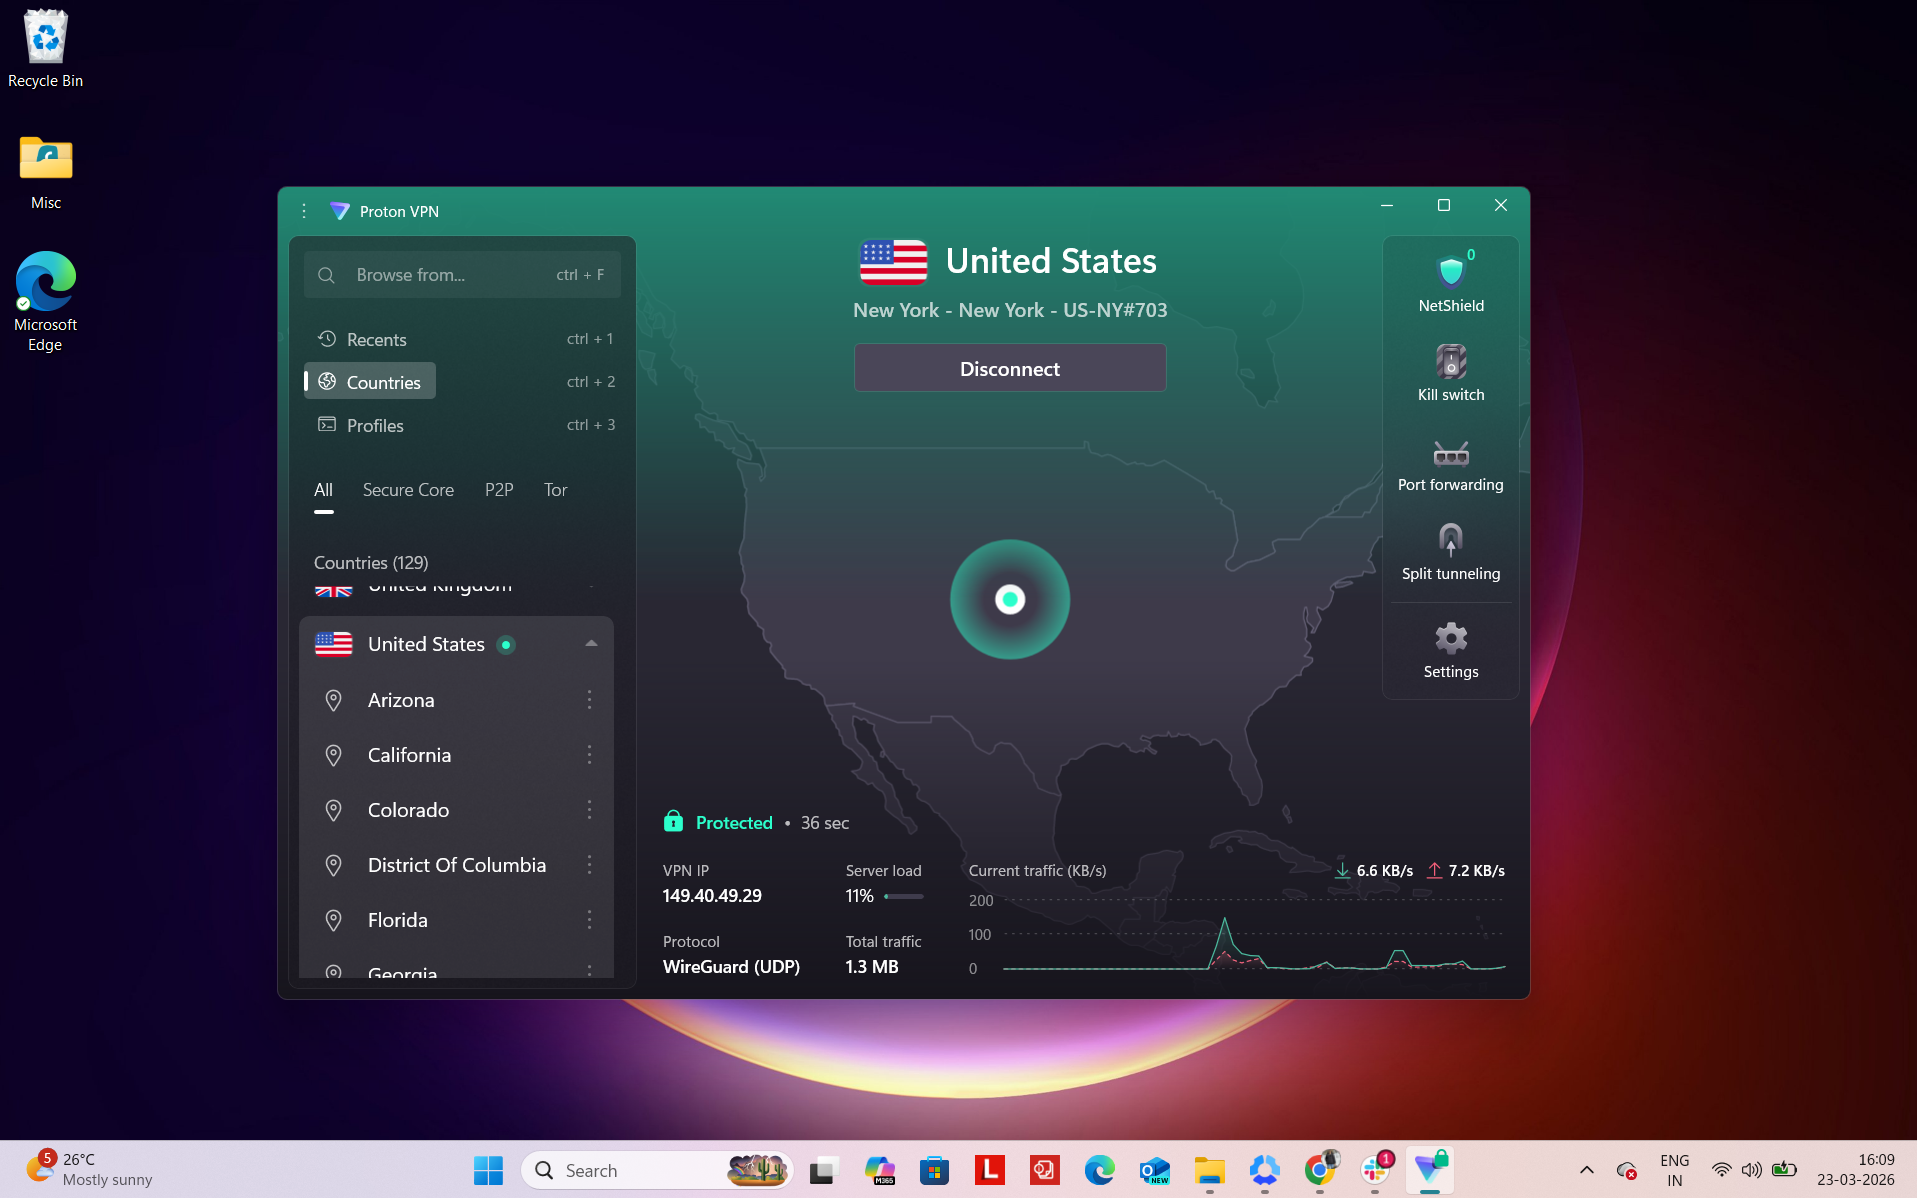Click ENG IN language indicator

(x=1674, y=1170)
